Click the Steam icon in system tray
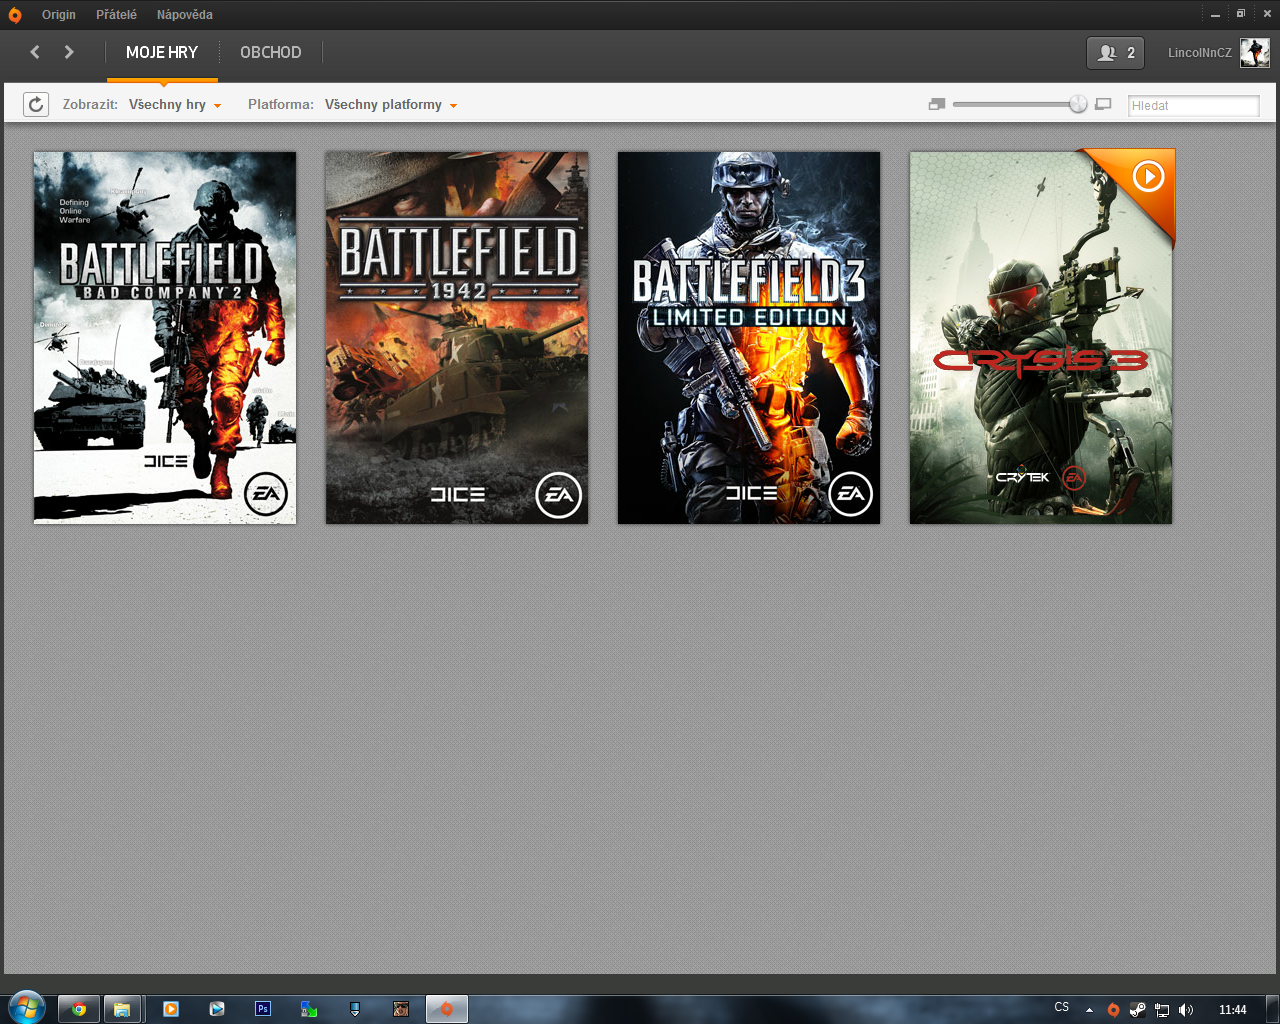This screenshot has width=1280, height=1024. (x=1137, y=1009)
